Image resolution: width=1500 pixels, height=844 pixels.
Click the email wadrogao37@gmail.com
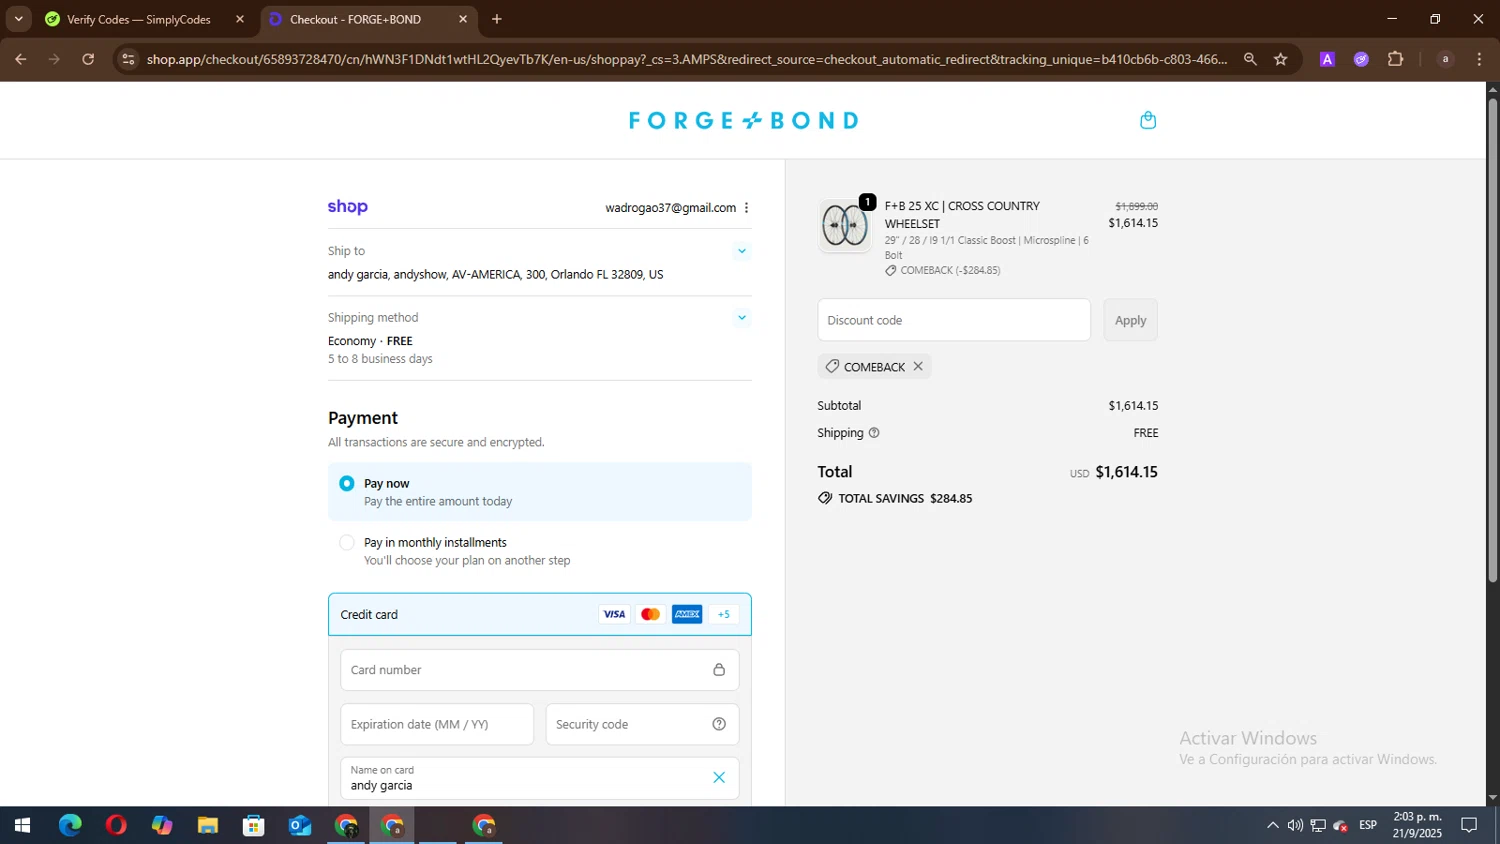670,208
